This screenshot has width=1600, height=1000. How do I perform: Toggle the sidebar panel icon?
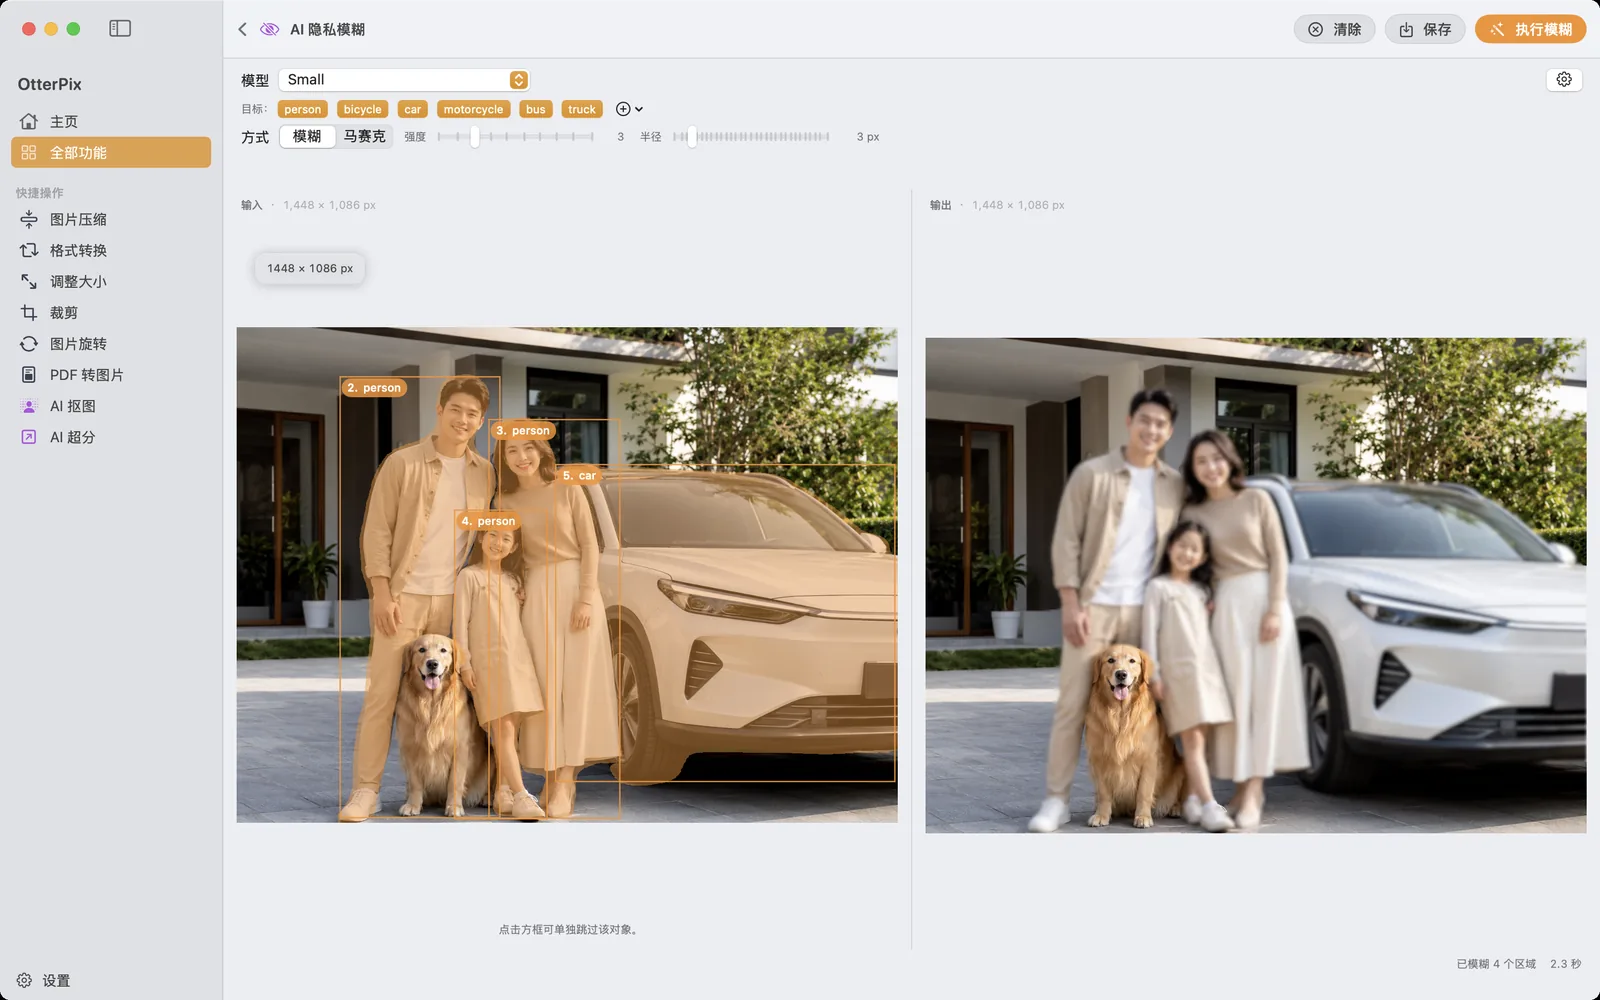coord(120,29)
